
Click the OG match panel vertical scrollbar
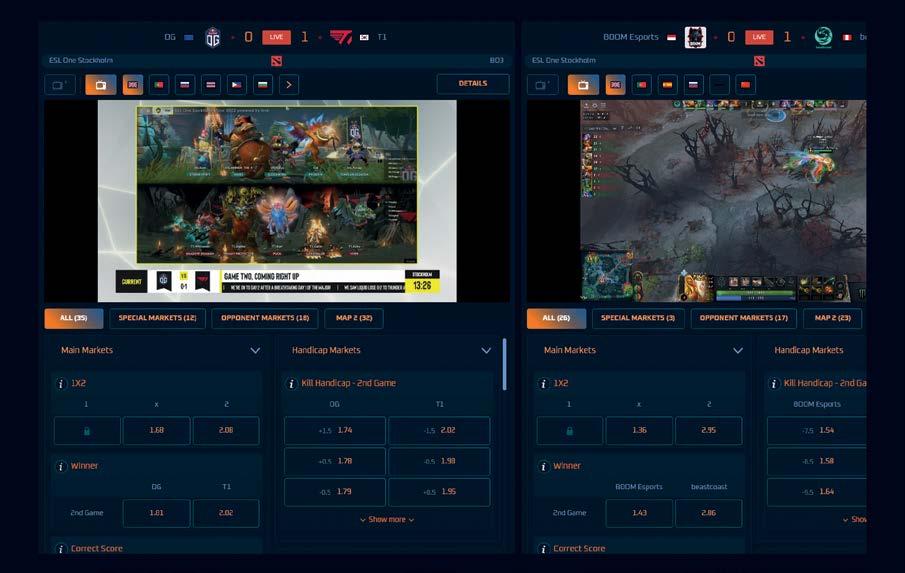(504, 365)
